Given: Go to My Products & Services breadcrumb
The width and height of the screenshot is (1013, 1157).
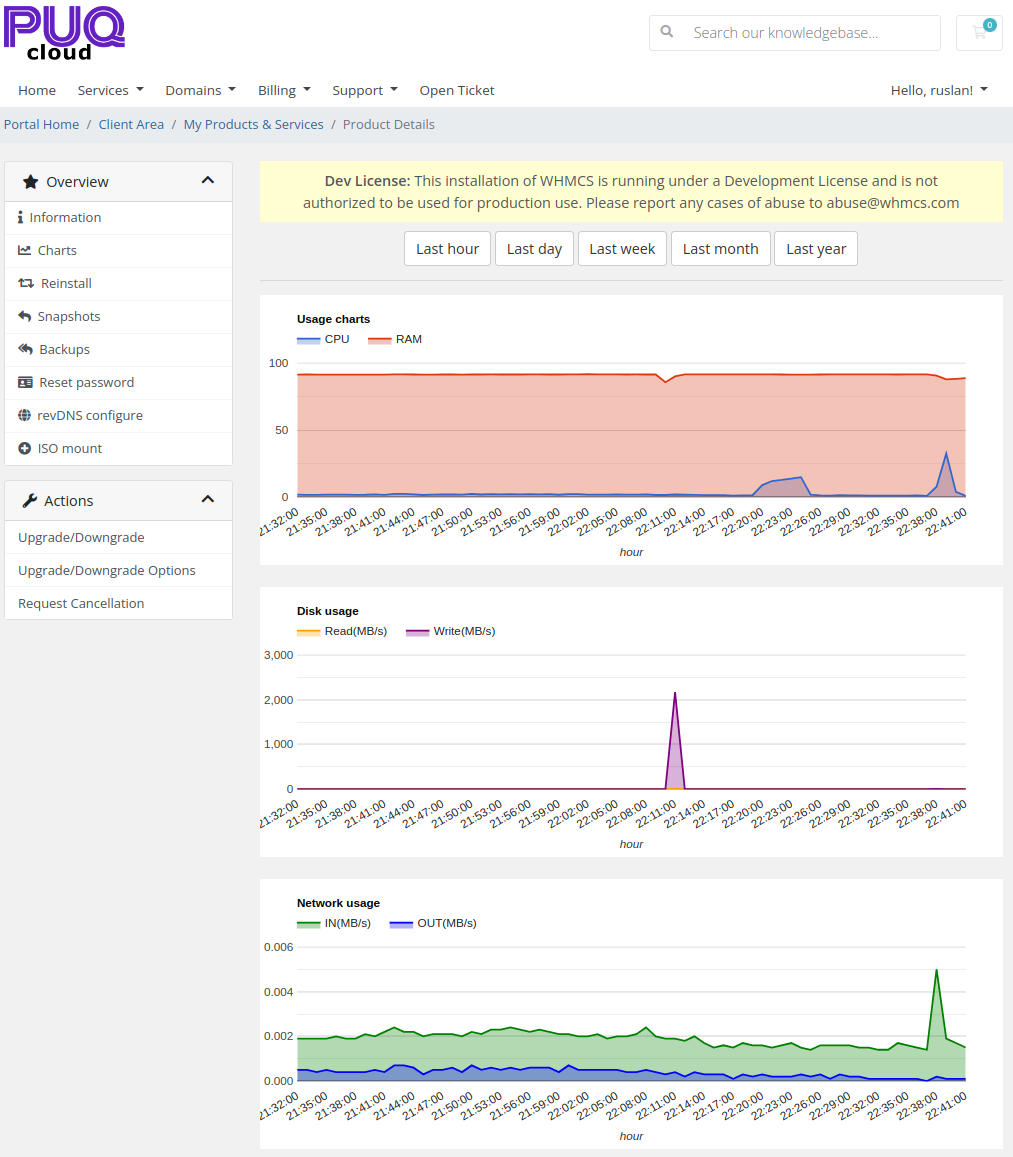Looking at the screenshot, I should [253, 125].
